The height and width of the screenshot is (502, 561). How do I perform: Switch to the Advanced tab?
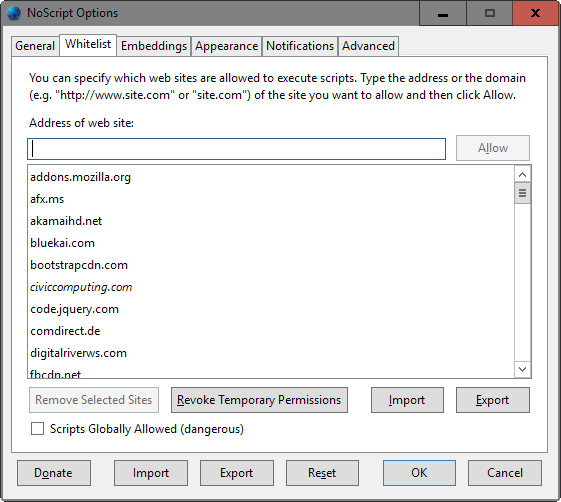pyautogui.click(x=368, y=46)
